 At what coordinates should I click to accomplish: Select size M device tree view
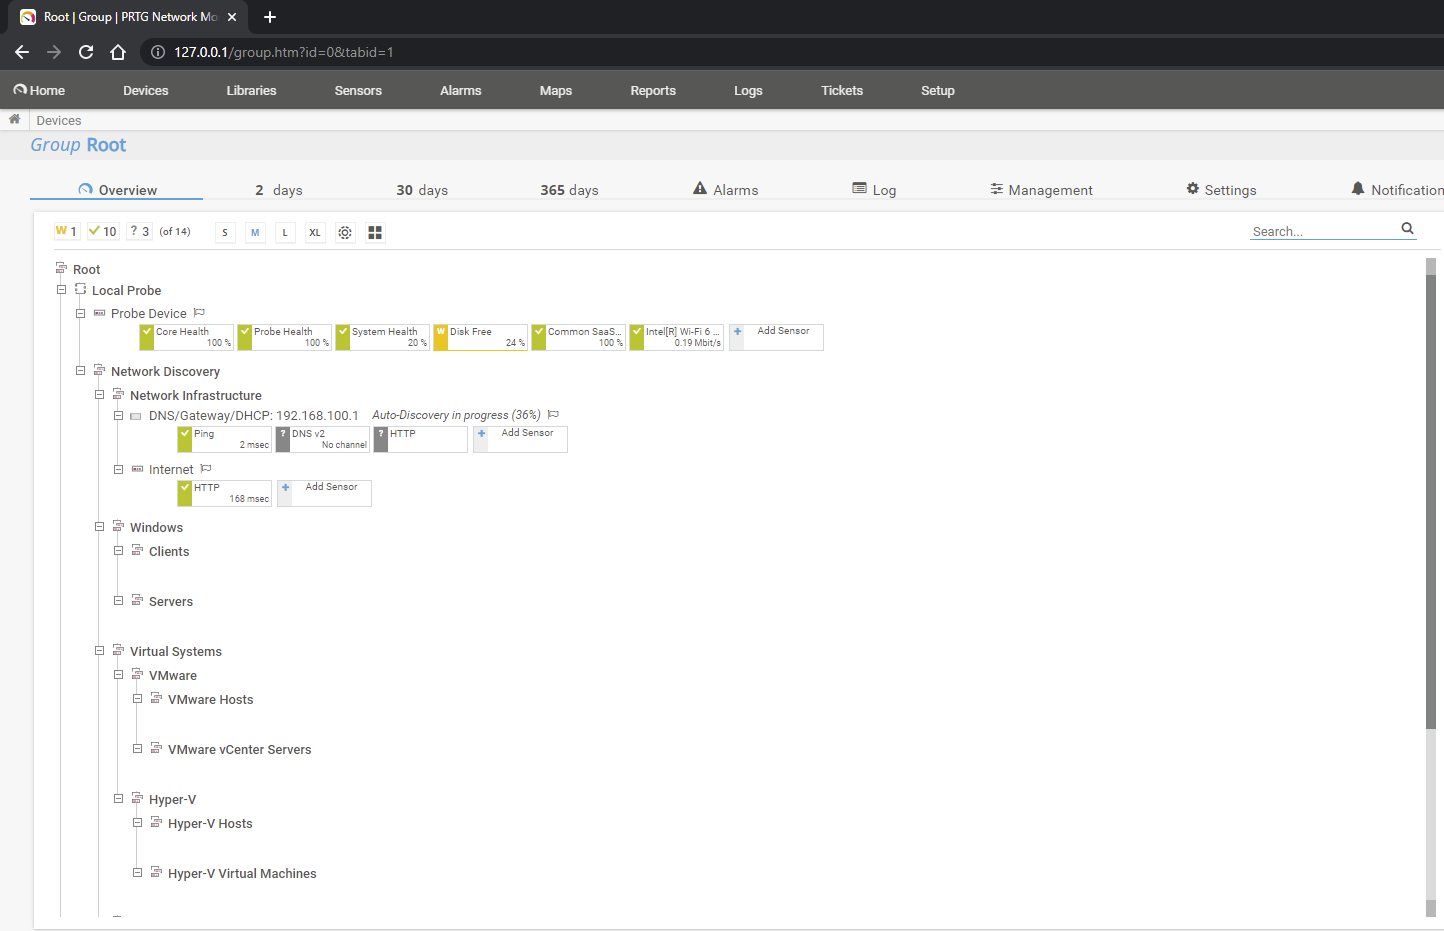[255, 232]
